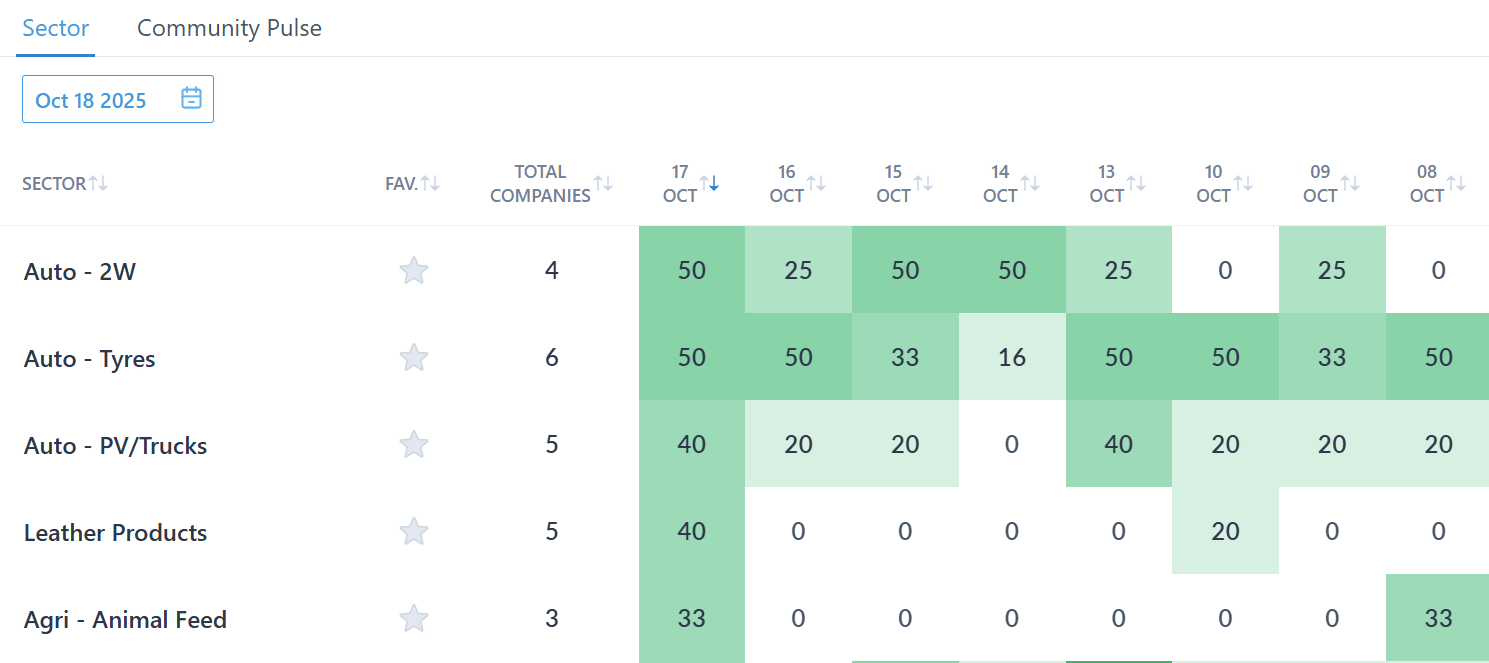This screenshot has height=663, width=1489.
Task: Toggle favorite star for Leather Products
Action: click(414, 531)
